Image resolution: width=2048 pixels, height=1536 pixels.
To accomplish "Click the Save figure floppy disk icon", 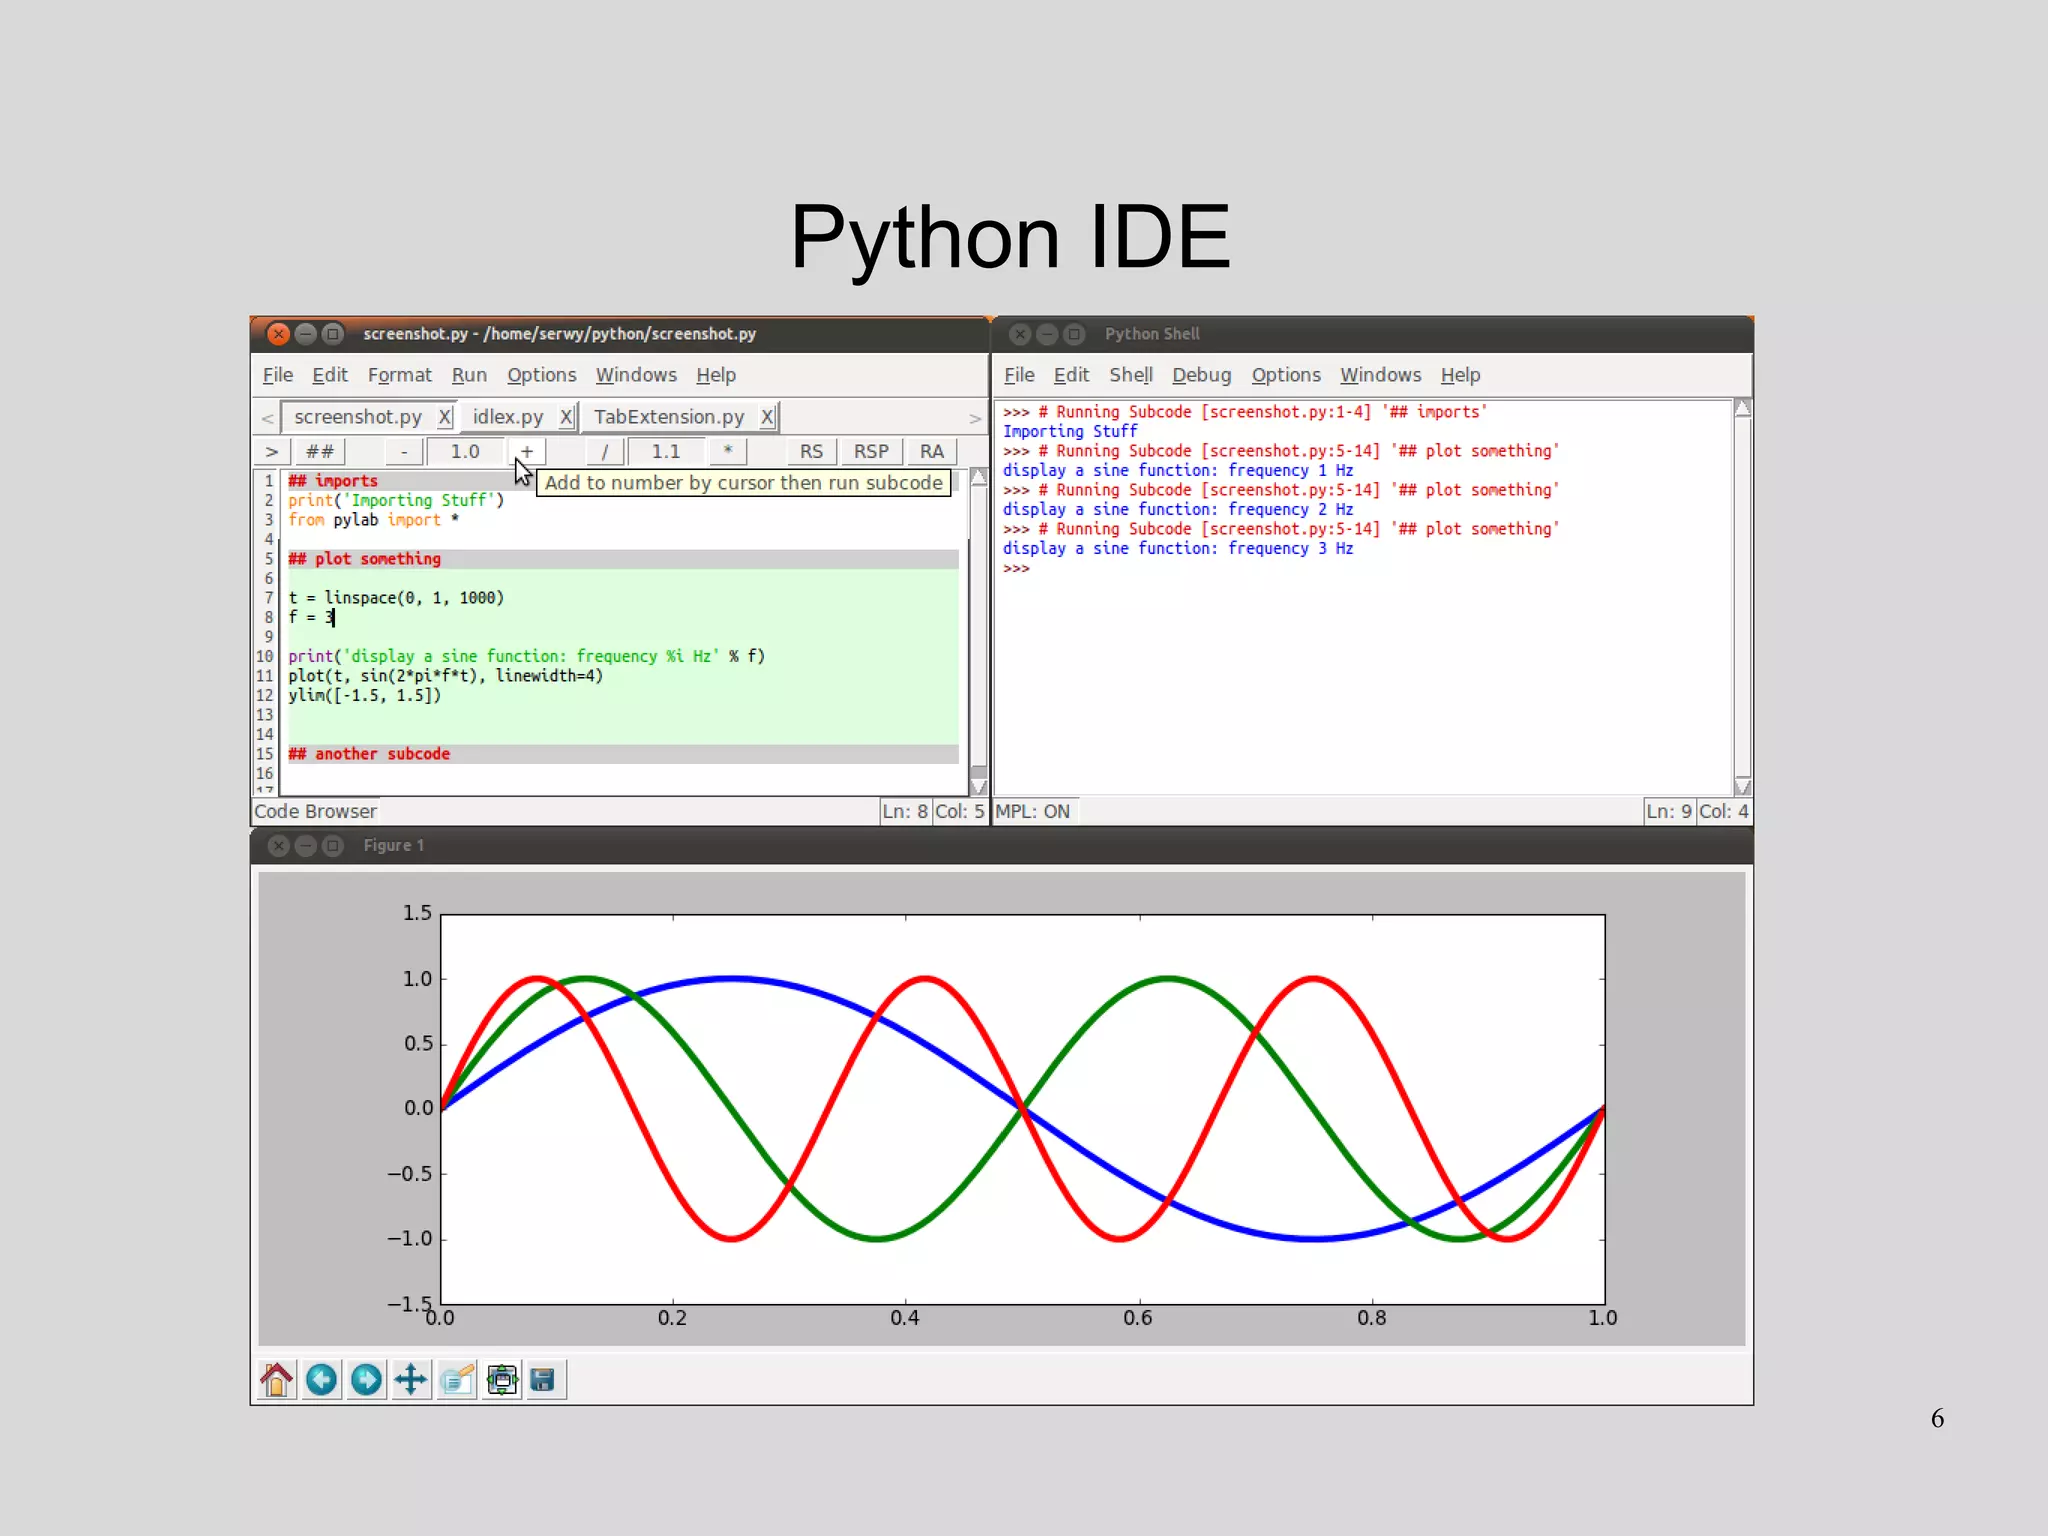I will pyautogui.click(x=543, y=1380).
